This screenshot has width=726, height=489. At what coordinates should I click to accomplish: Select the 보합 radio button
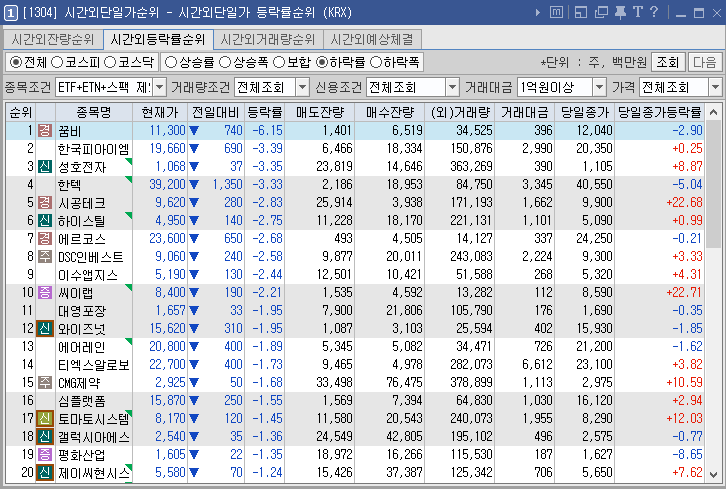point(279,62)
